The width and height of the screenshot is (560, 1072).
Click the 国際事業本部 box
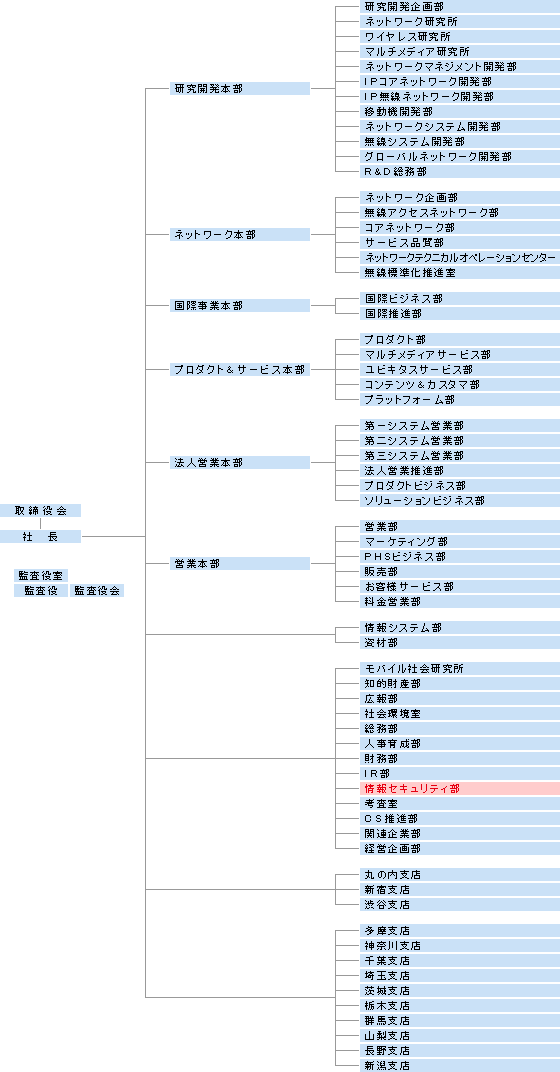(240, 306)
